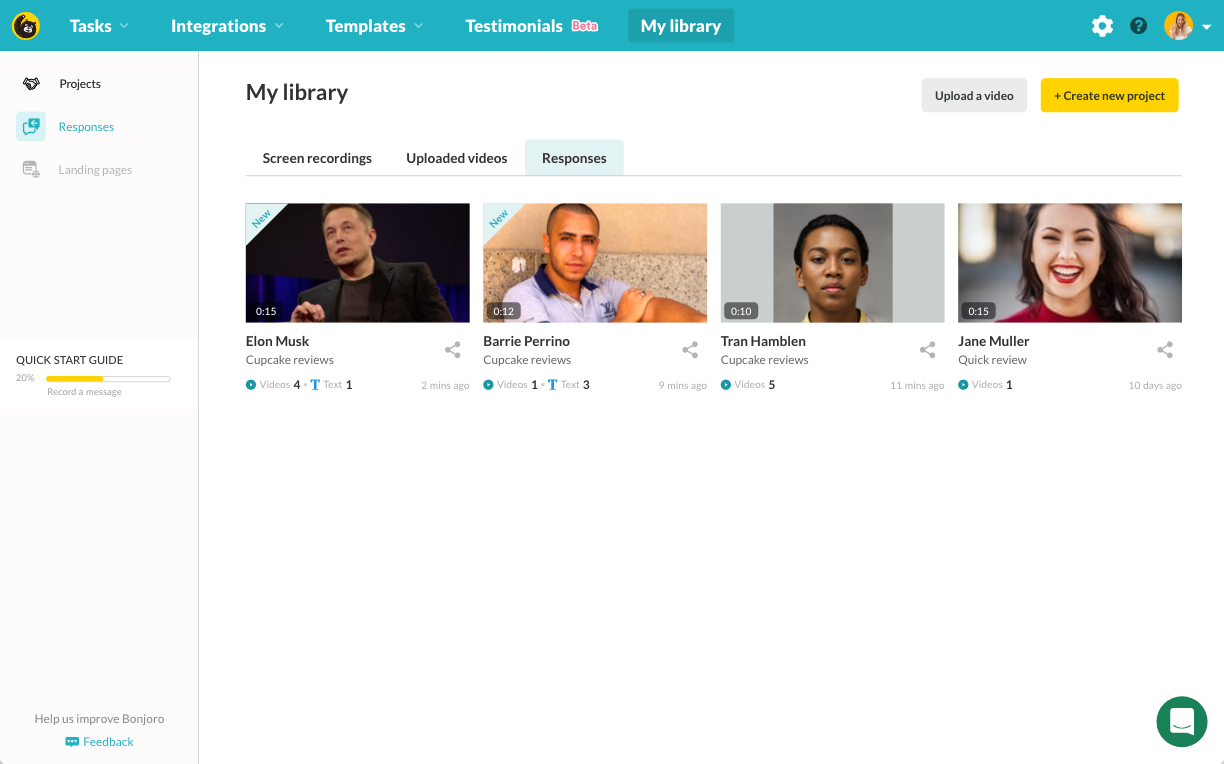
Task: Open the Barrie Perrino video thumbnail
Action: tap(595, 263)
